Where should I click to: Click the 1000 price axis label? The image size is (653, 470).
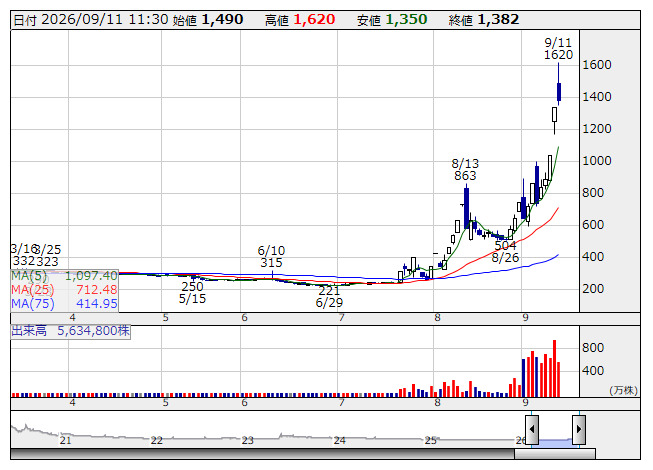[597, 161]
